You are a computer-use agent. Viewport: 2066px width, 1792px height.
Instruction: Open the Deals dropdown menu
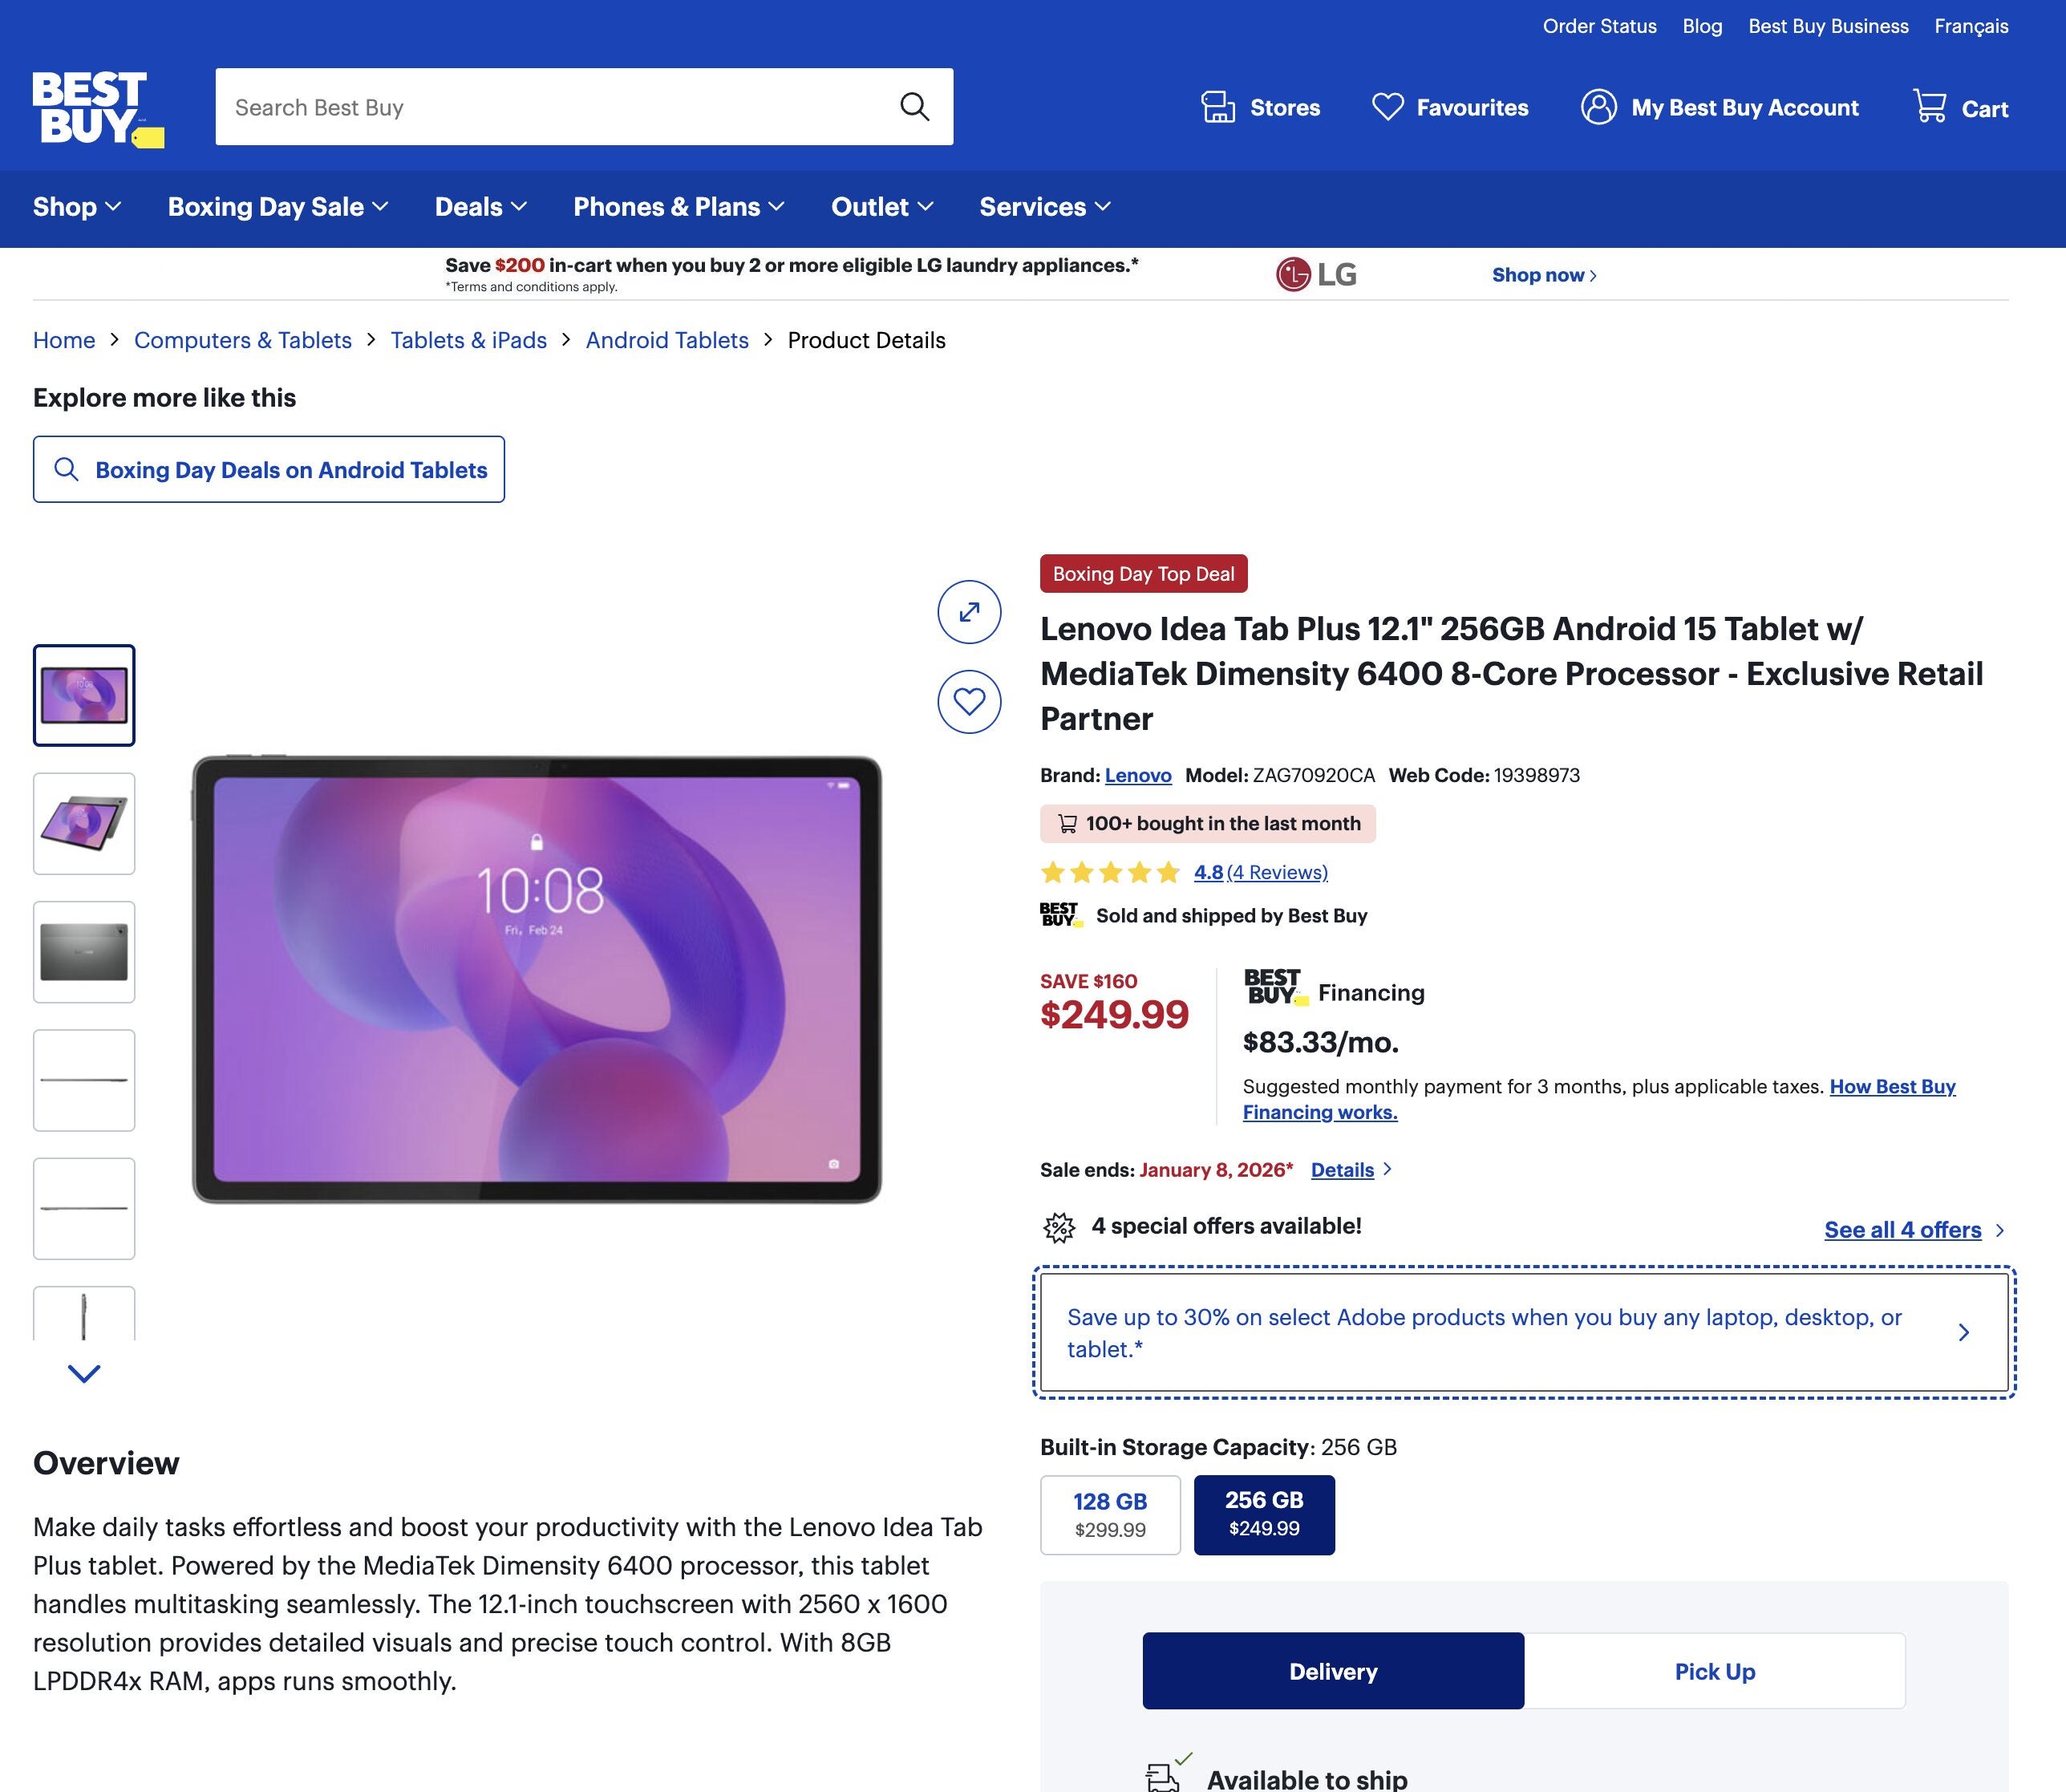[x=480, y=207]
